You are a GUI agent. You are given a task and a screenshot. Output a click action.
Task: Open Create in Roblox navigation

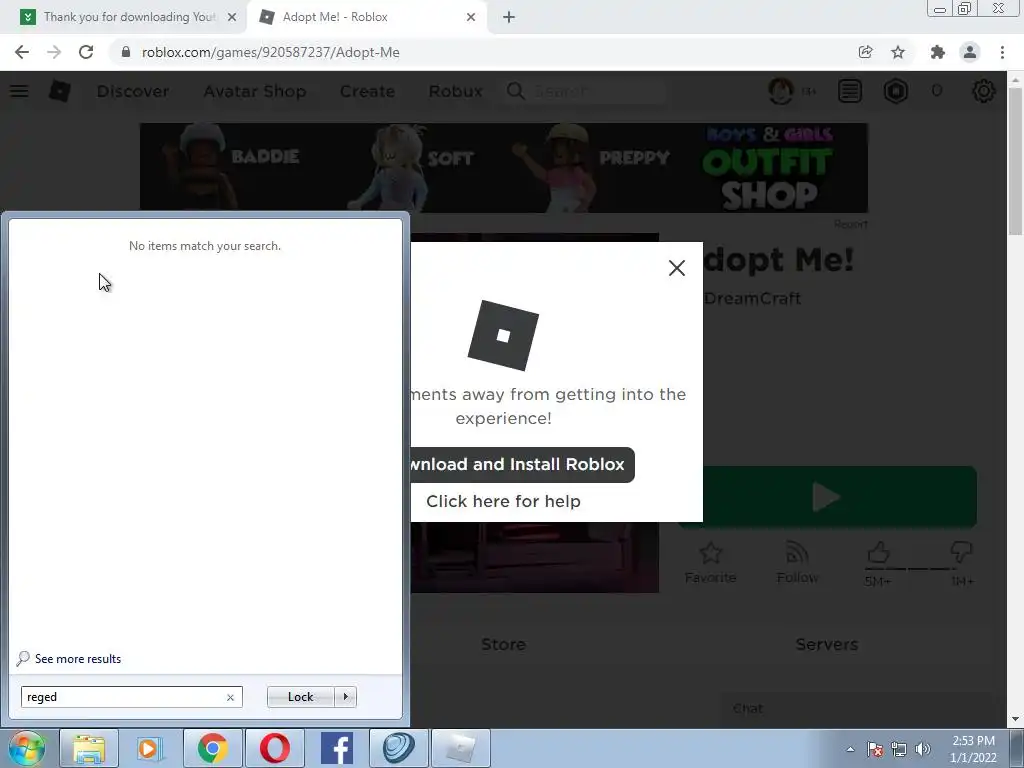click(367, 91)
